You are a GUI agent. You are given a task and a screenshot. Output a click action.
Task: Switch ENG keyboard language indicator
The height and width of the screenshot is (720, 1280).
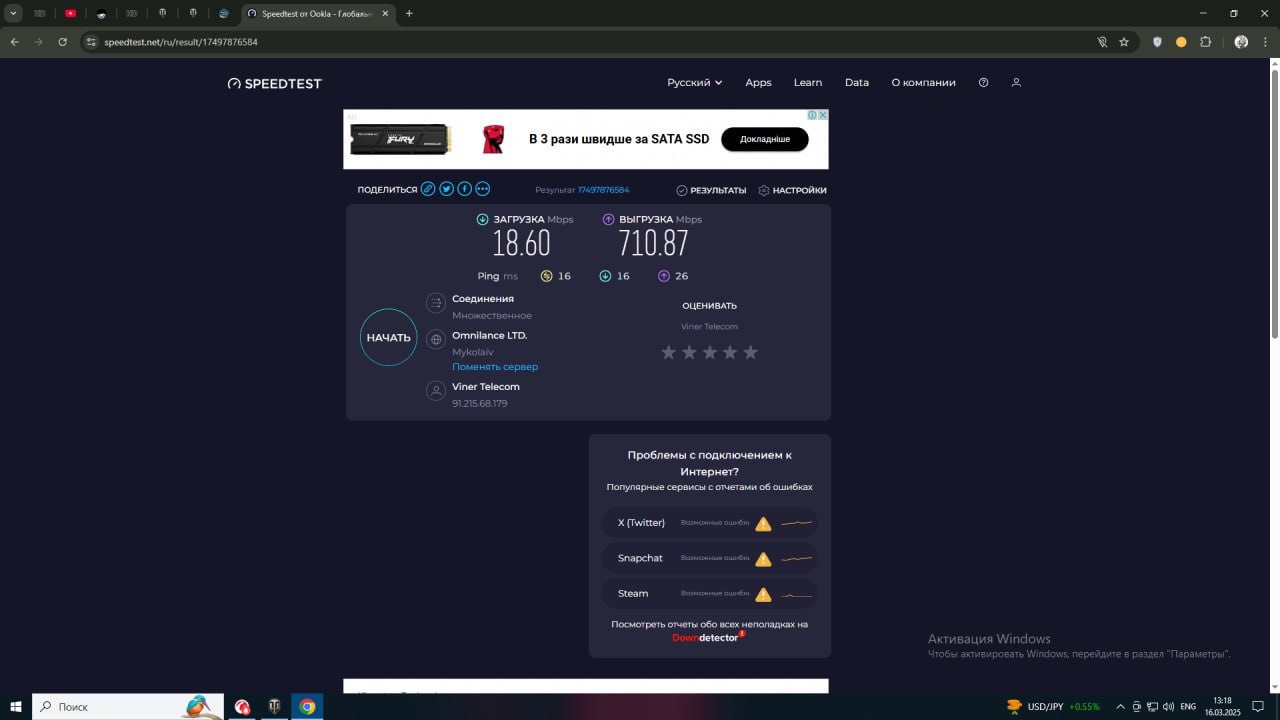(1188, 707)
